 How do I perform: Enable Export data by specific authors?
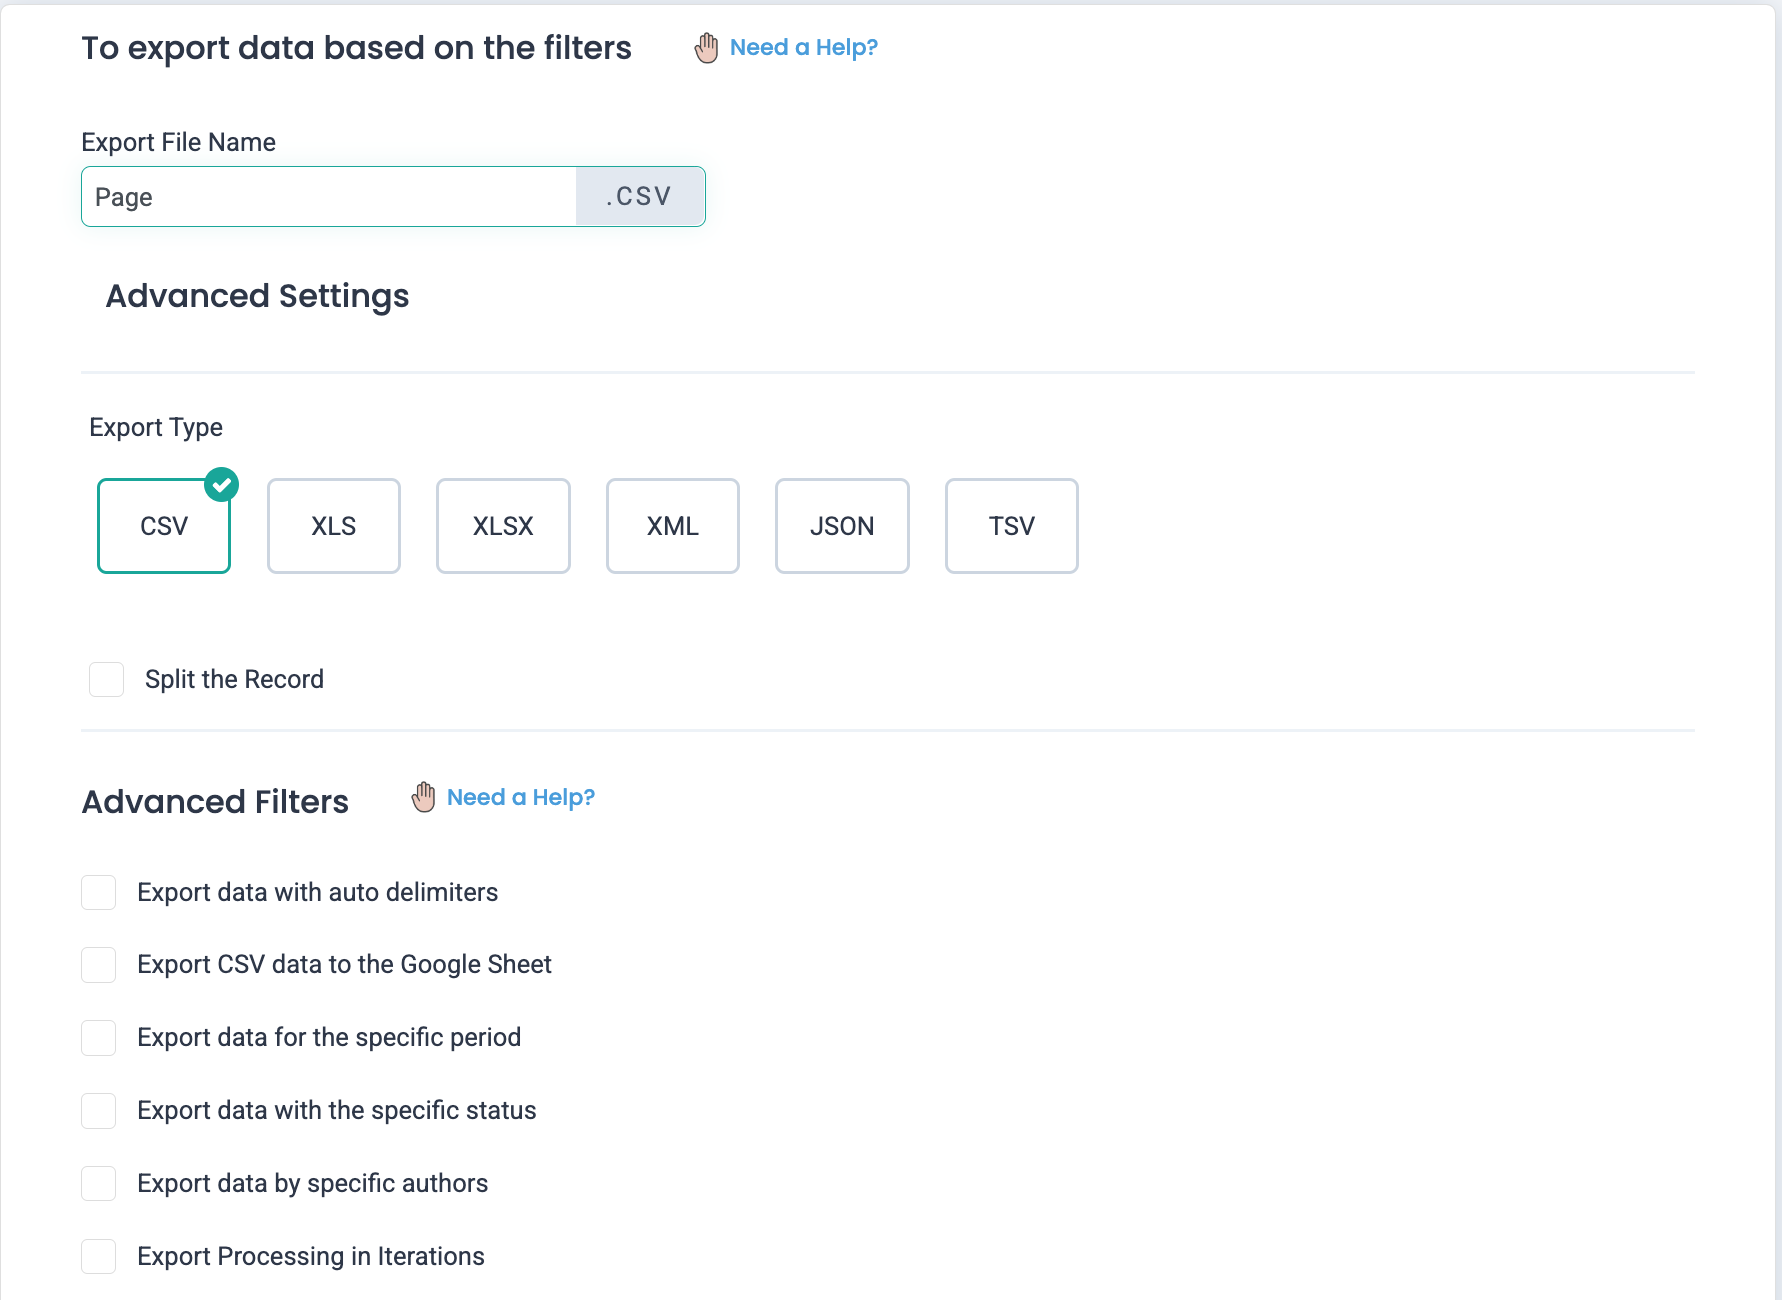point(99,1184)
